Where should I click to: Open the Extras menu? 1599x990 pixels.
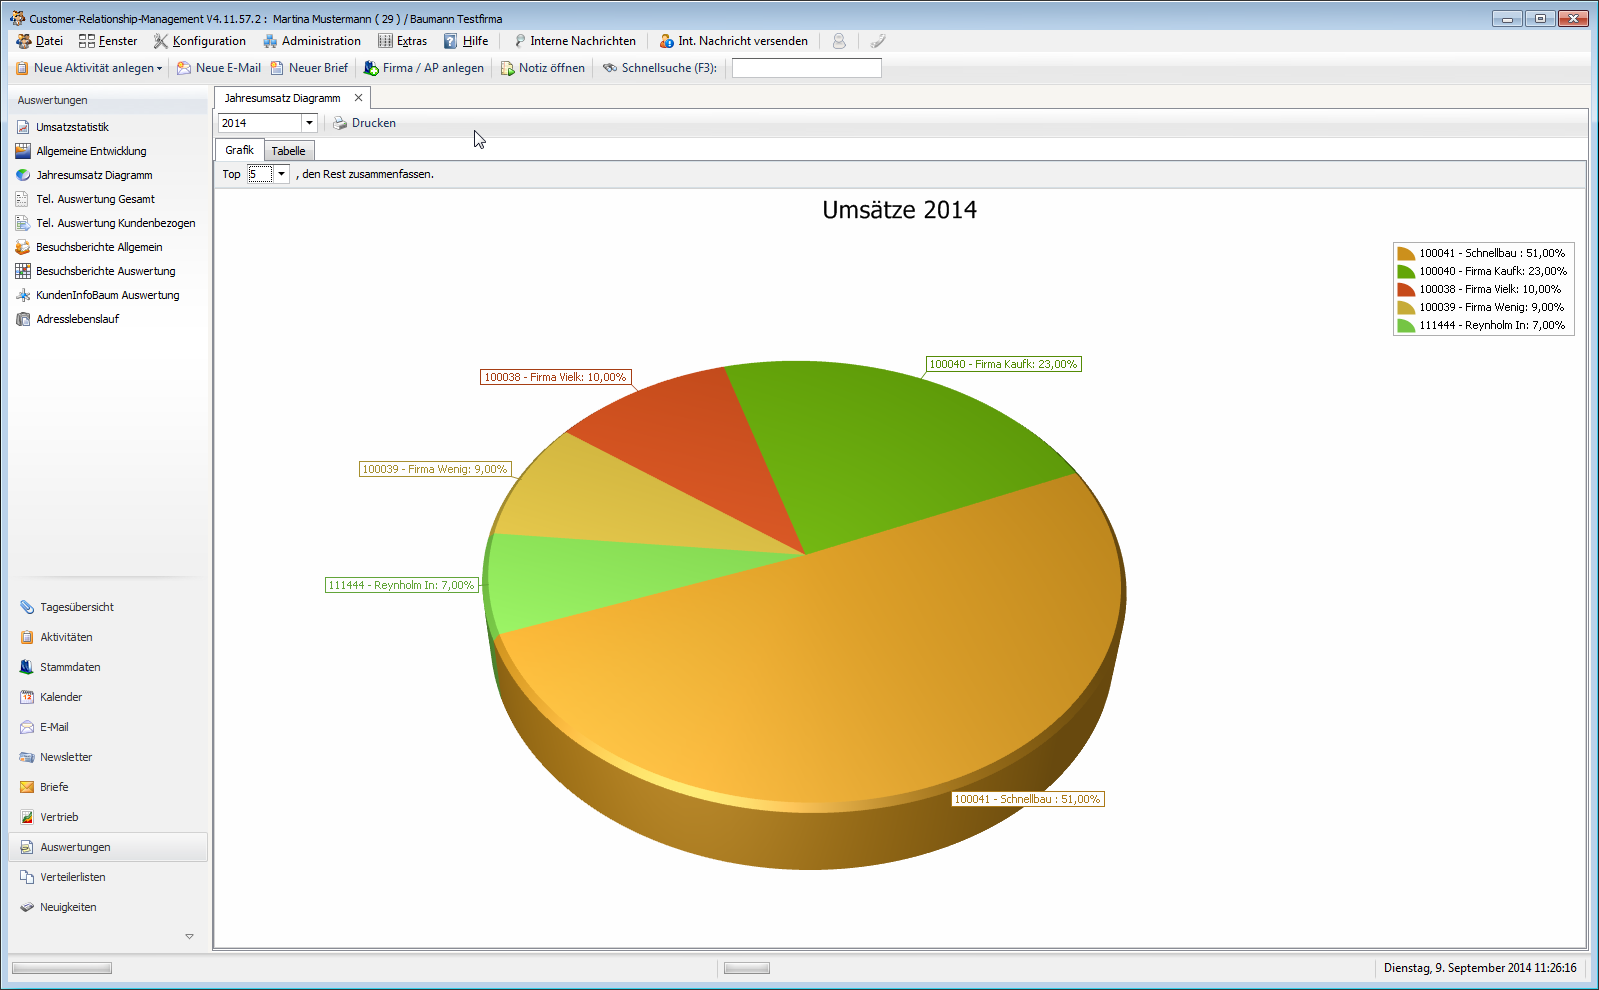(402, 41)
